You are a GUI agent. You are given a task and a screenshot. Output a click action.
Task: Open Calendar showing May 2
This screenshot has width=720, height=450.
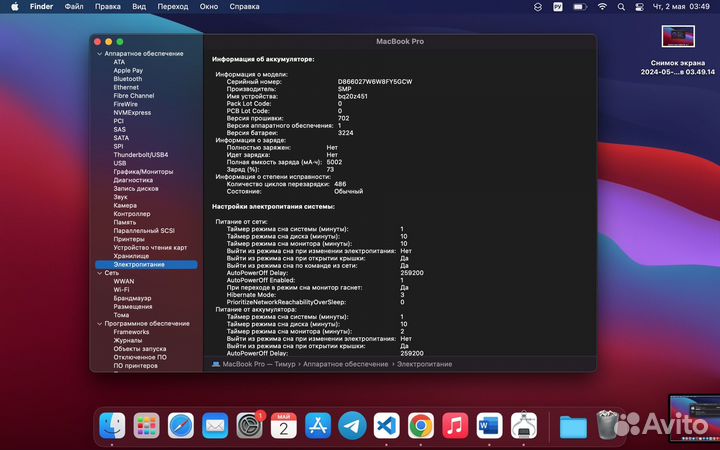tap(284, 426)
